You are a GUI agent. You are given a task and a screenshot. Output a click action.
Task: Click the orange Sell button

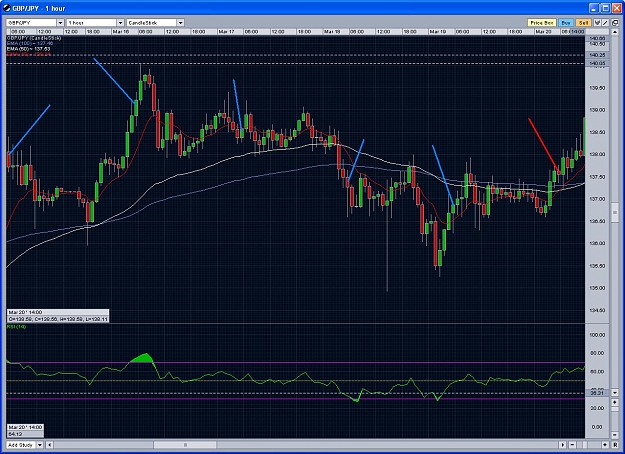point(583,23)
